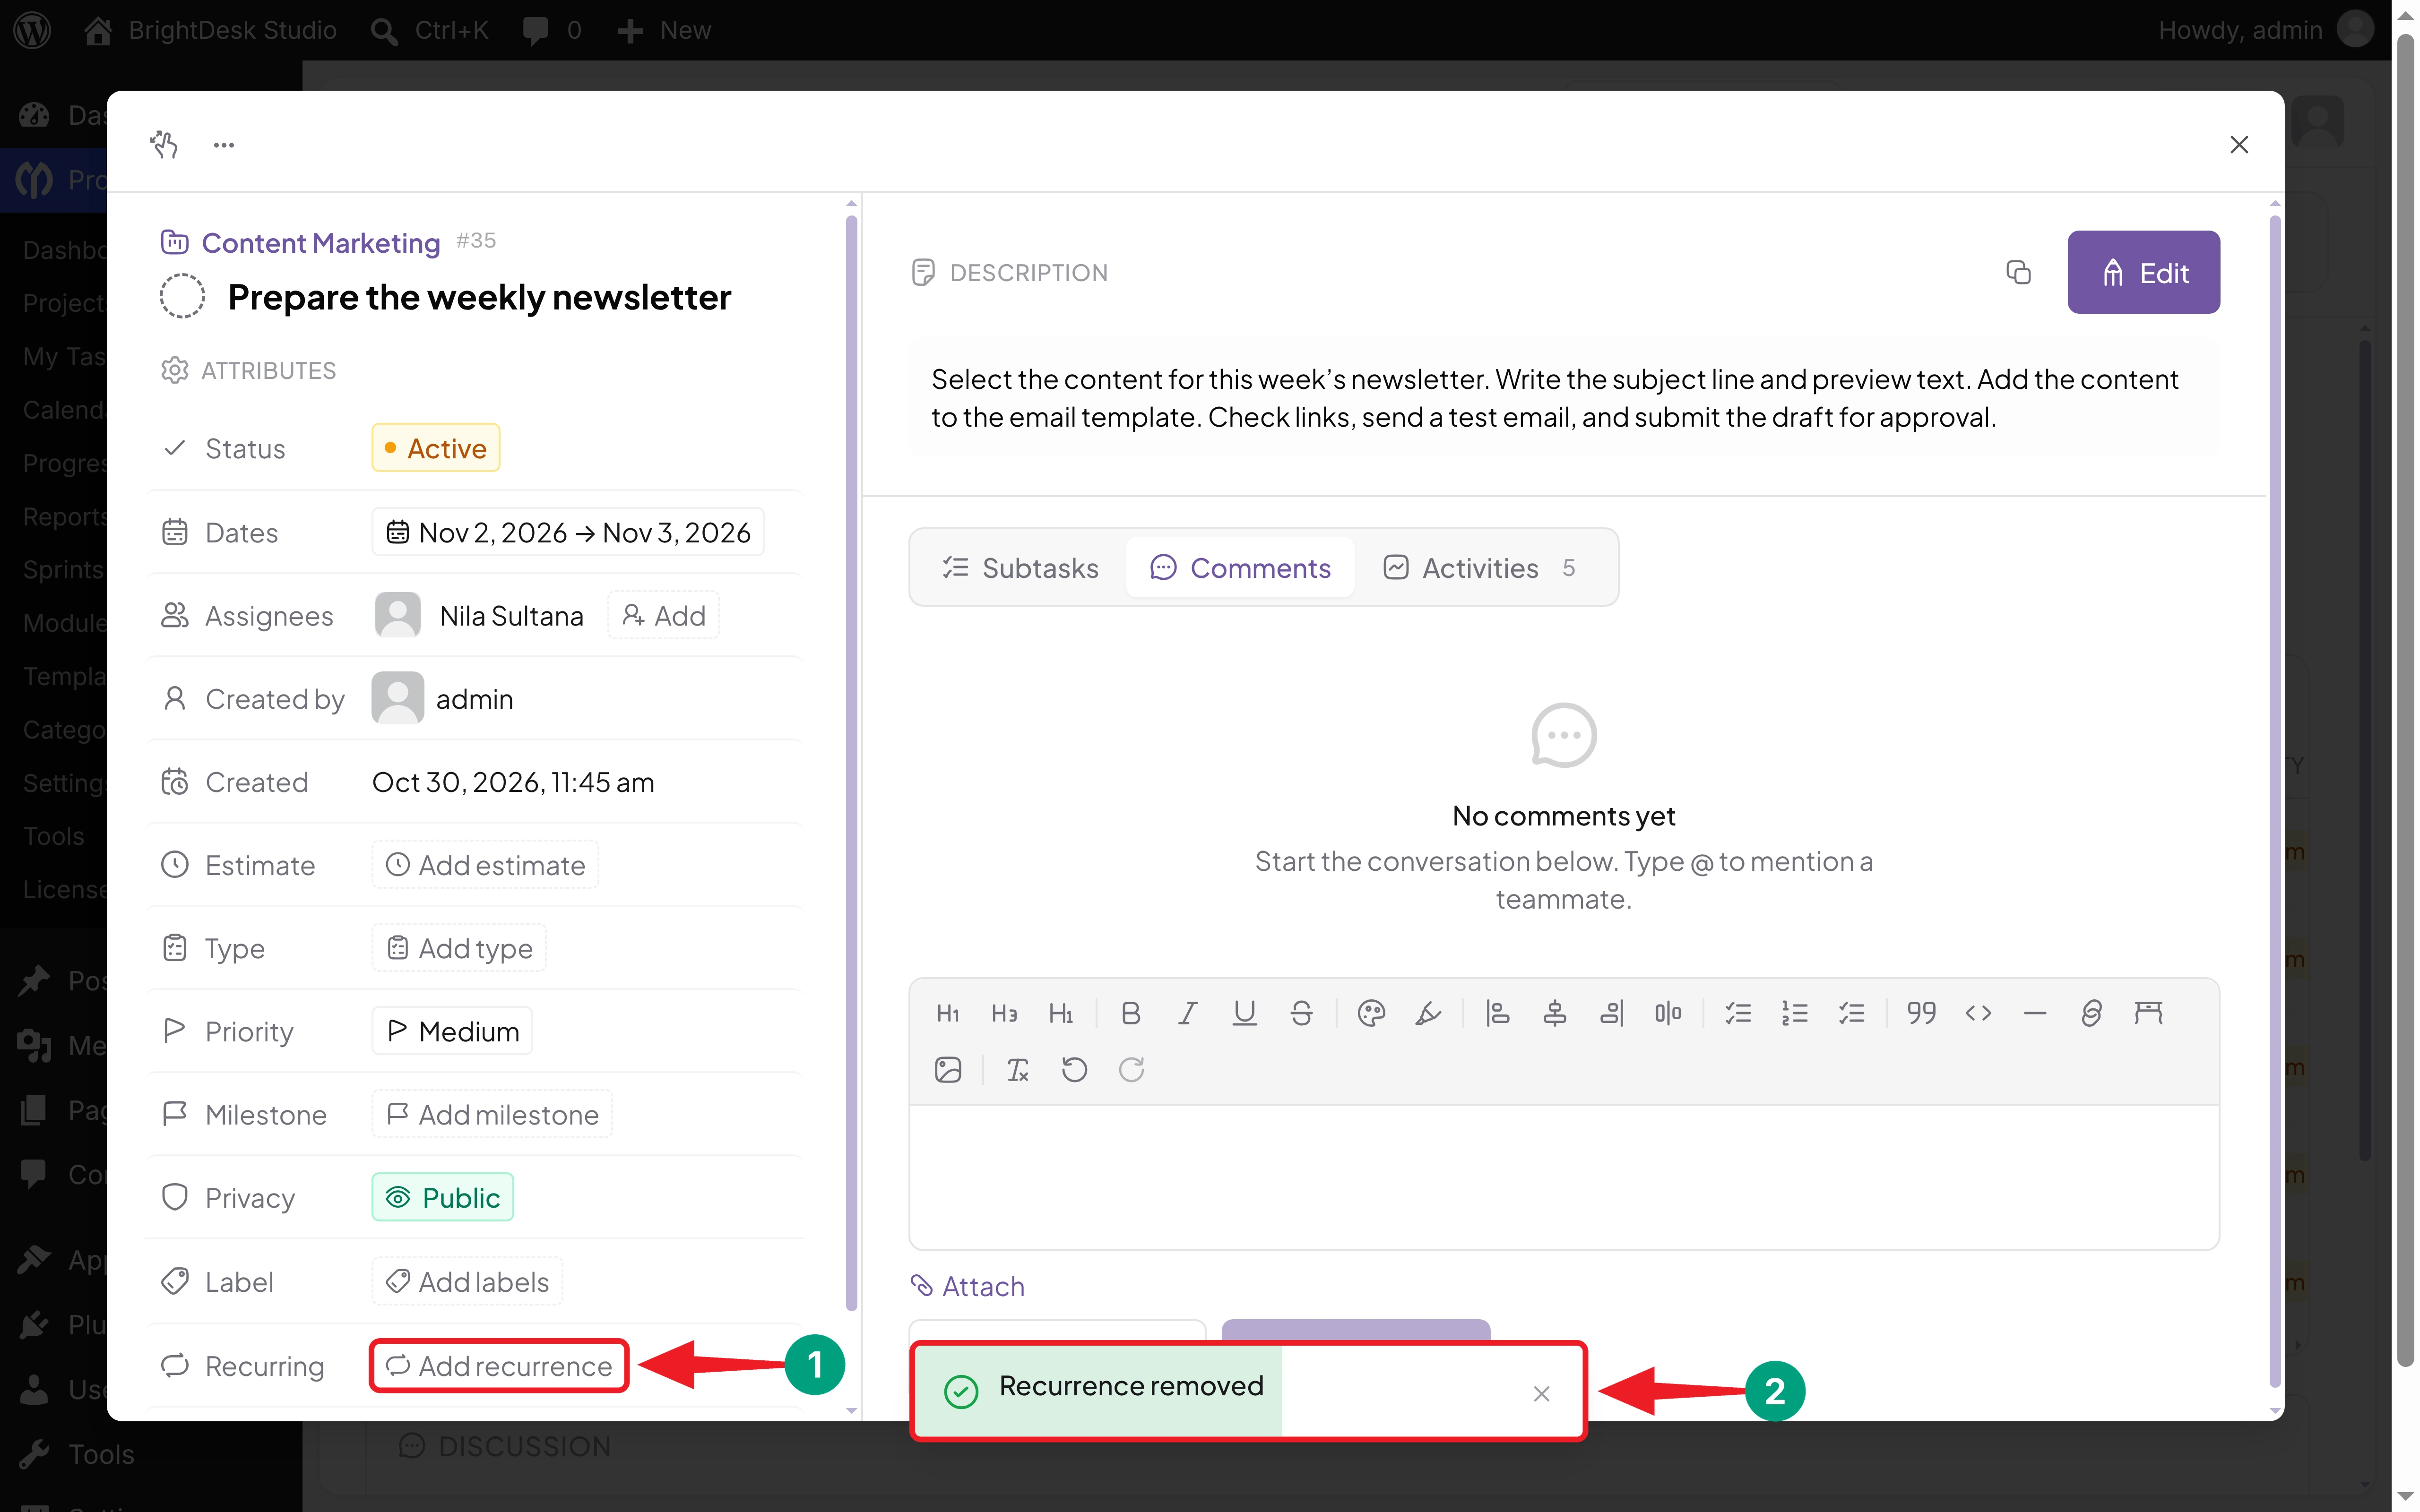
Task: Click Add labels
Action: coord(467,1281)
